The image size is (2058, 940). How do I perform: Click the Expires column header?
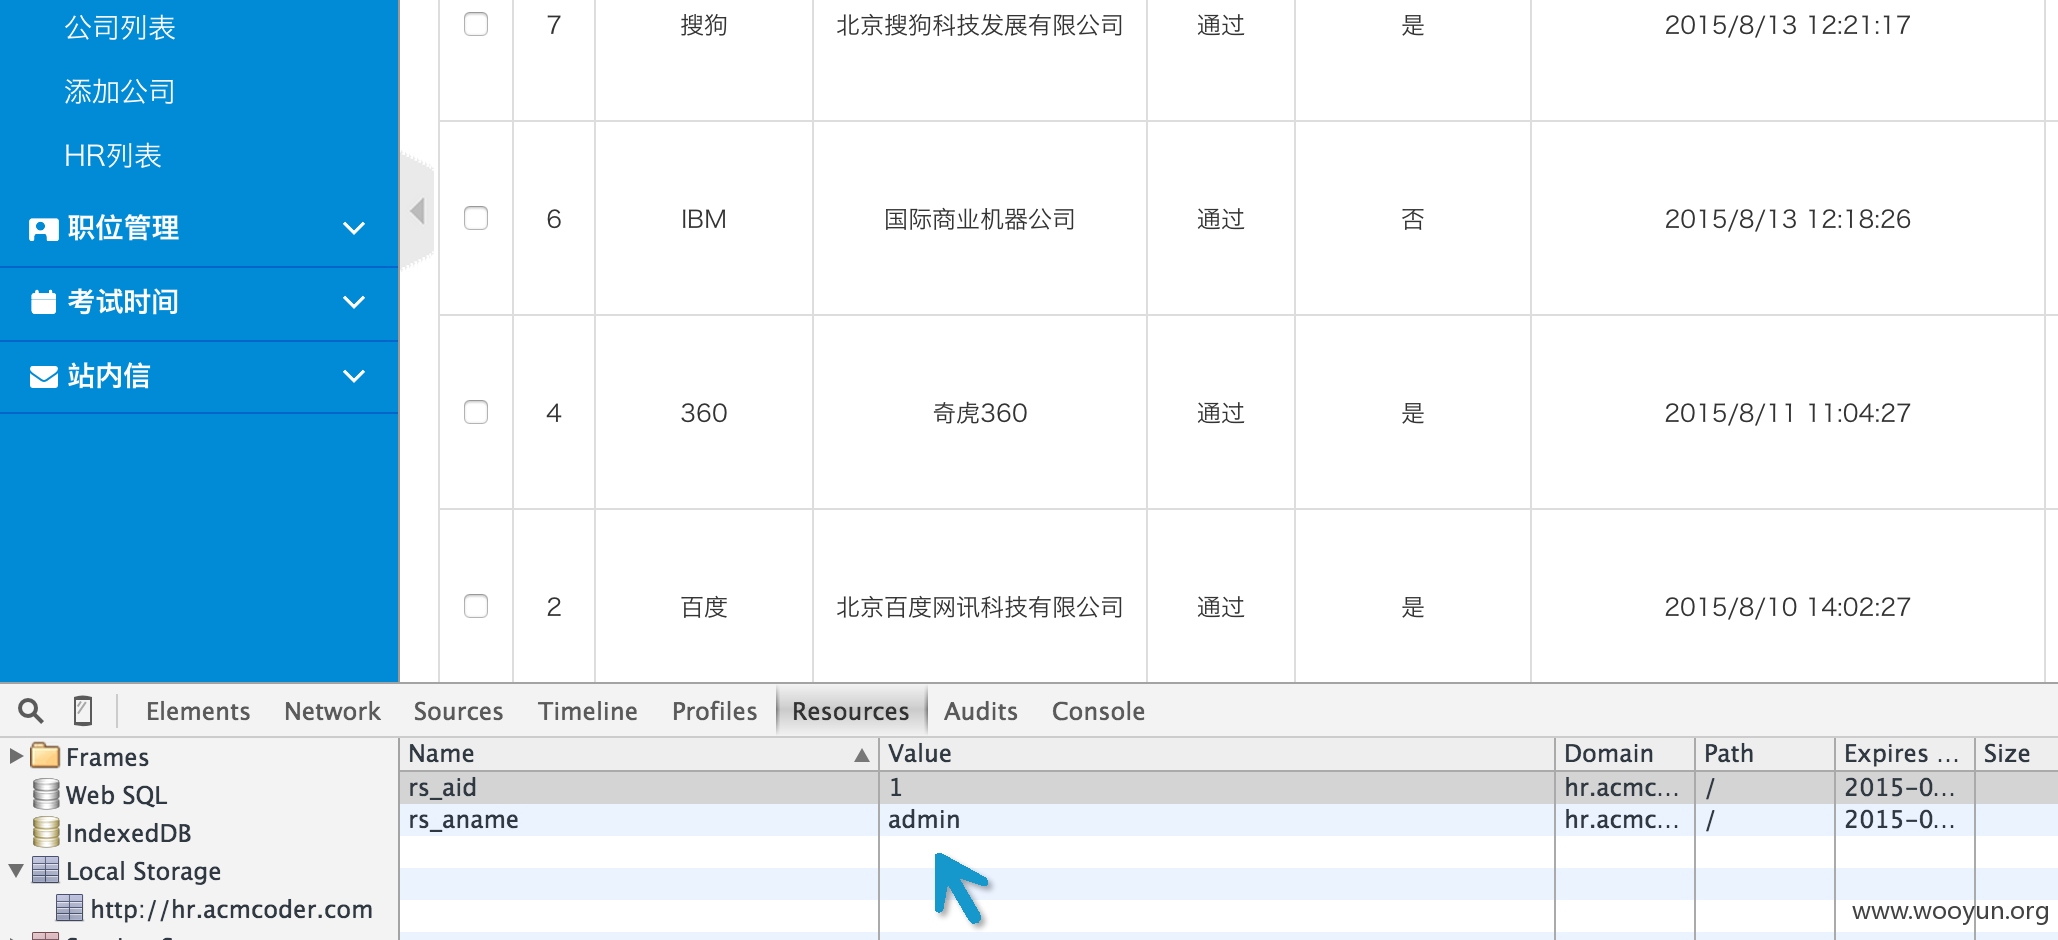pos(1905,754)
